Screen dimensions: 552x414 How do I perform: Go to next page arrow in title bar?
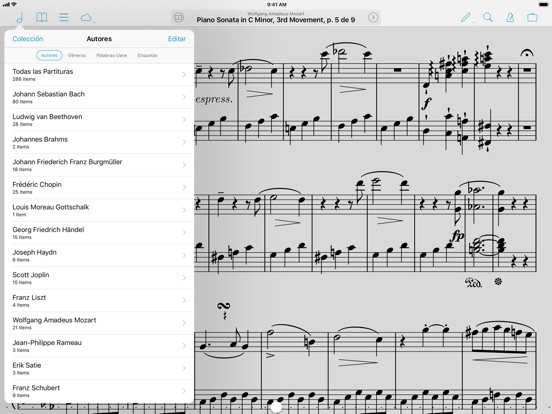click(373, 17)
